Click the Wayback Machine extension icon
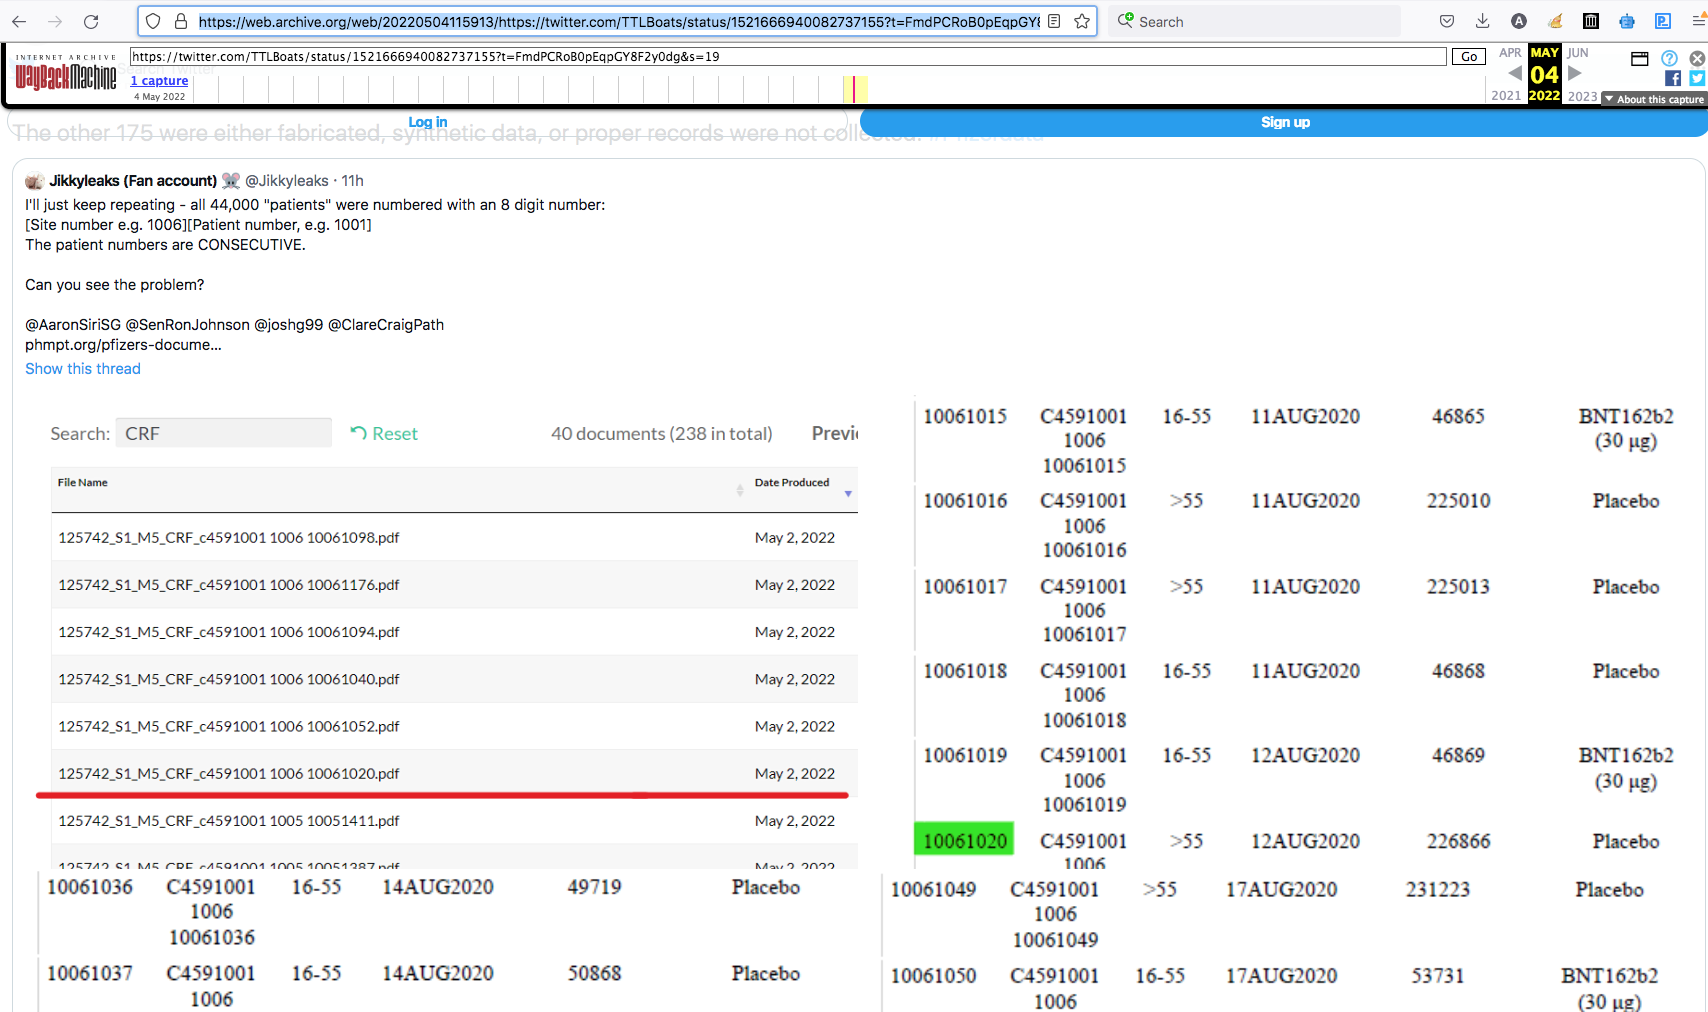The height and width of the screenshot is (1012, 1708). (1591, 21)
